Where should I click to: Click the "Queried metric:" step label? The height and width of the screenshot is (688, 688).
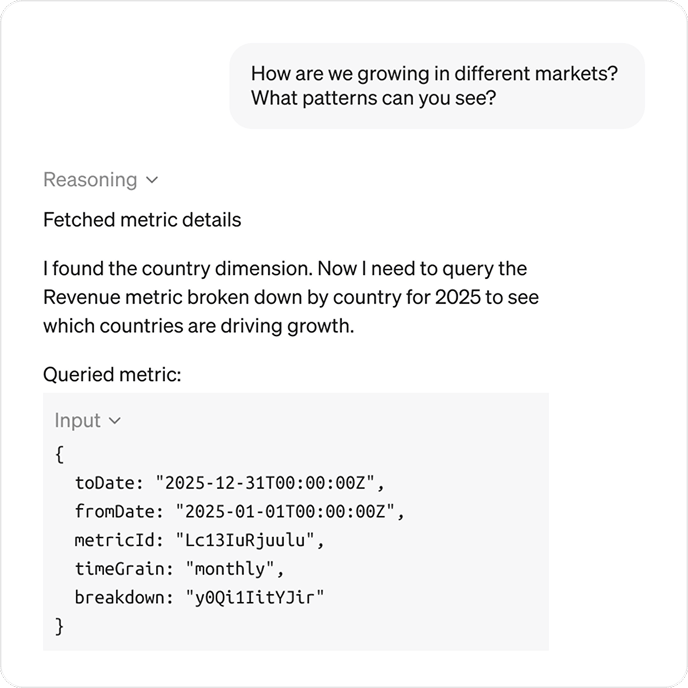[112, 375]
